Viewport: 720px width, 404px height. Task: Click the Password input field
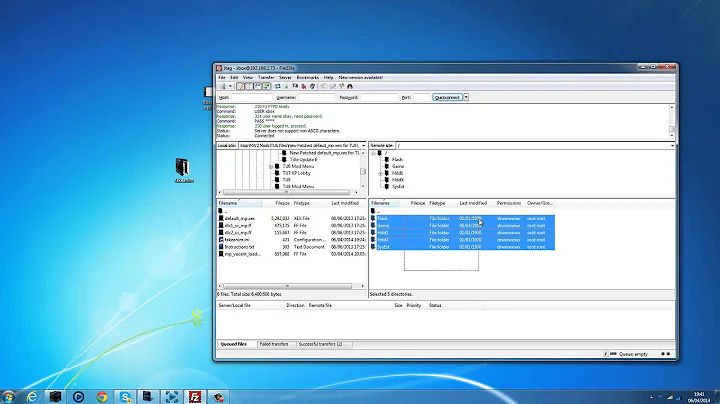point(379,97)
